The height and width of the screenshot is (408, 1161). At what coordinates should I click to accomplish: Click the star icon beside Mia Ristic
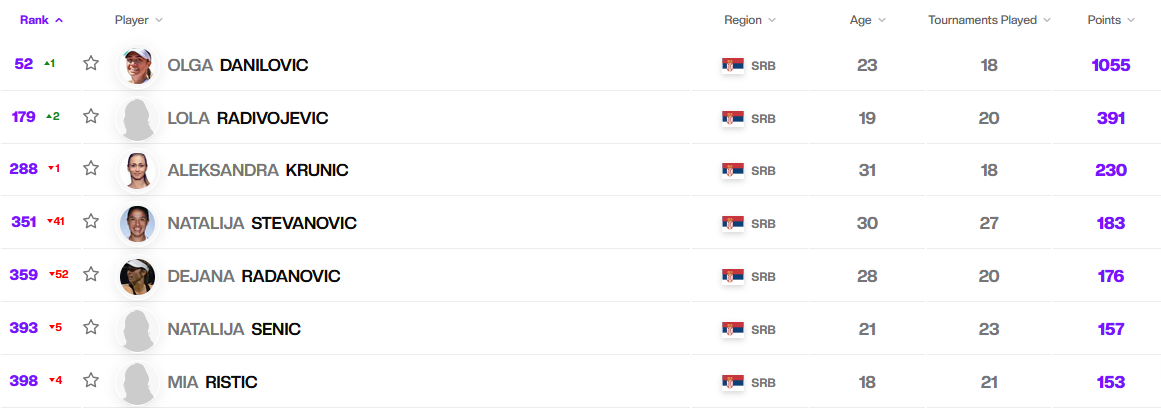pos(91,380)
